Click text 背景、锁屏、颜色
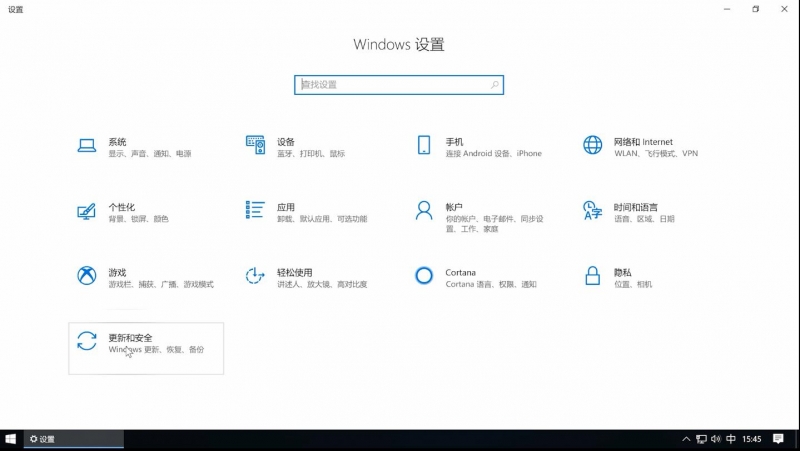The width and height of the screenshot is (800, 451). pyautogui.click(x=138, y=219)
